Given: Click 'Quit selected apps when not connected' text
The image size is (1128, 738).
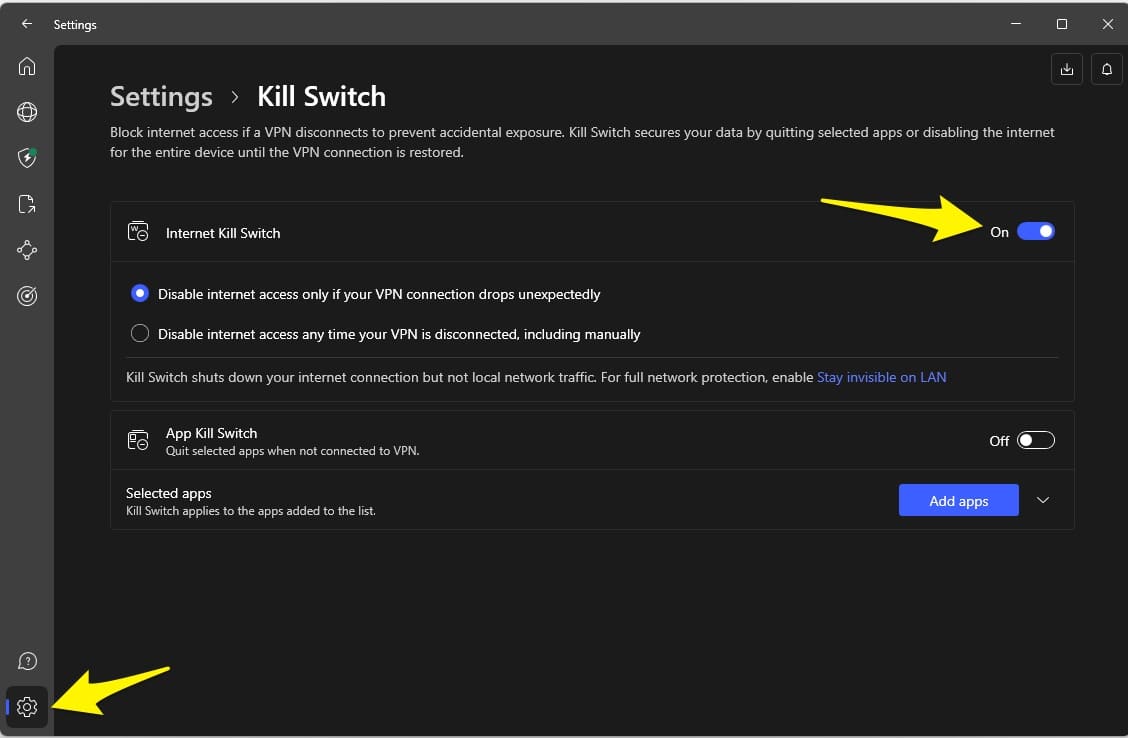Looking at the screenshot, I should click(x=292, y=451).
